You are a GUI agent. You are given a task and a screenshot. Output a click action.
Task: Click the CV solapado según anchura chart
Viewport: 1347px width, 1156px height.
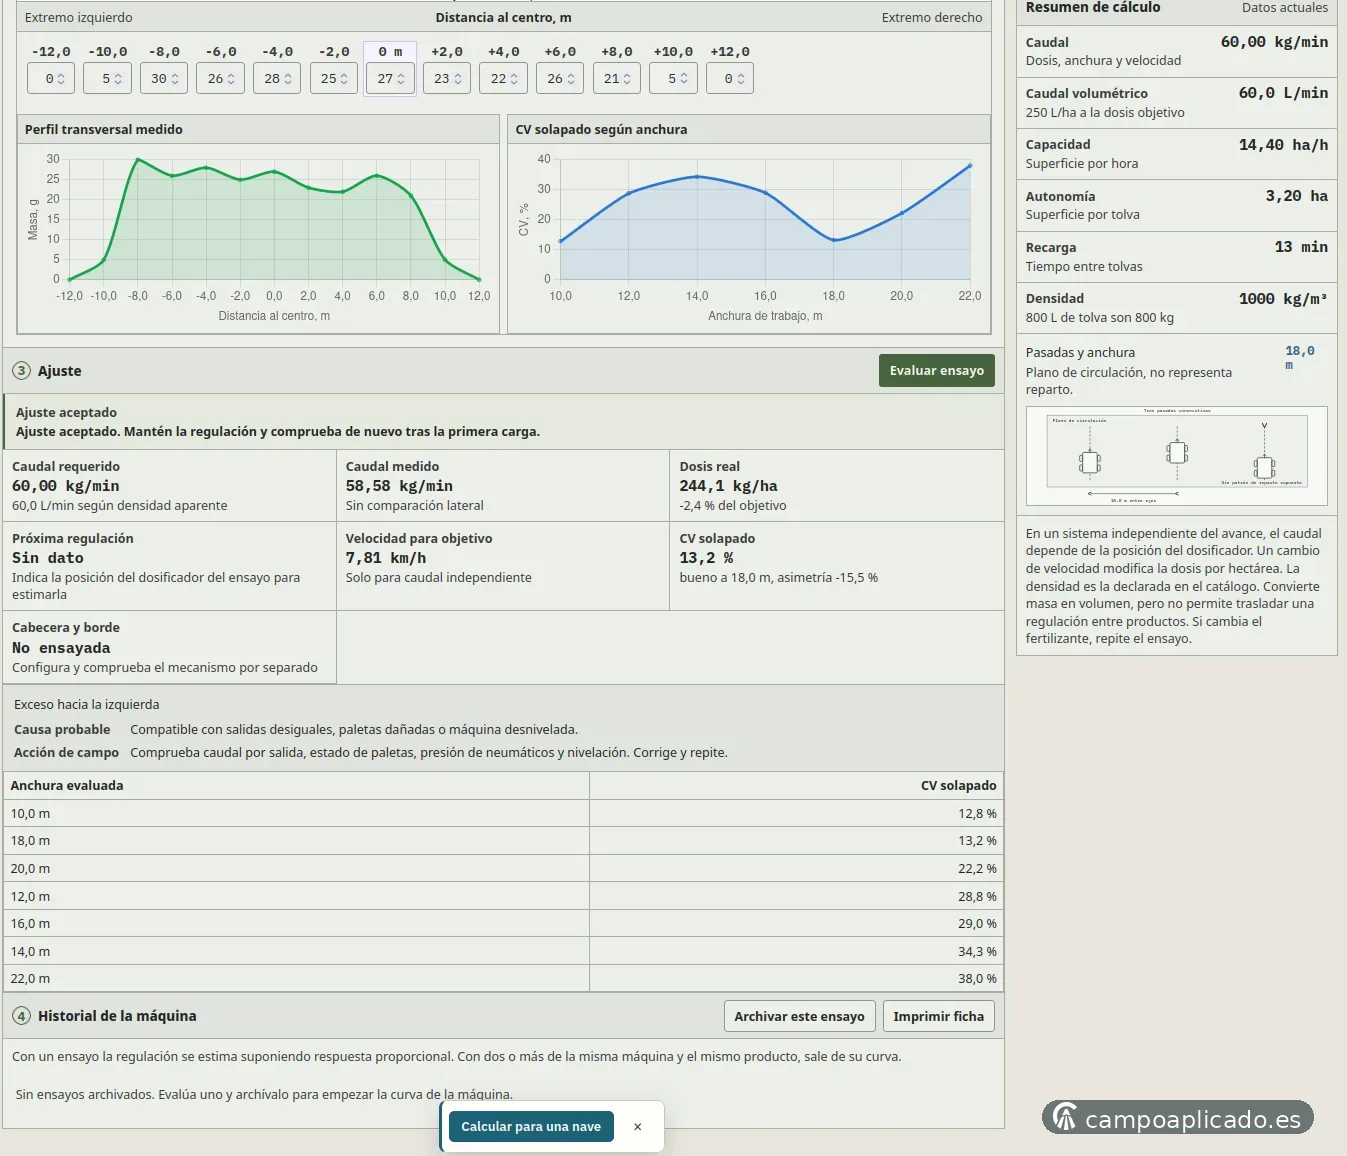[749, 239]
